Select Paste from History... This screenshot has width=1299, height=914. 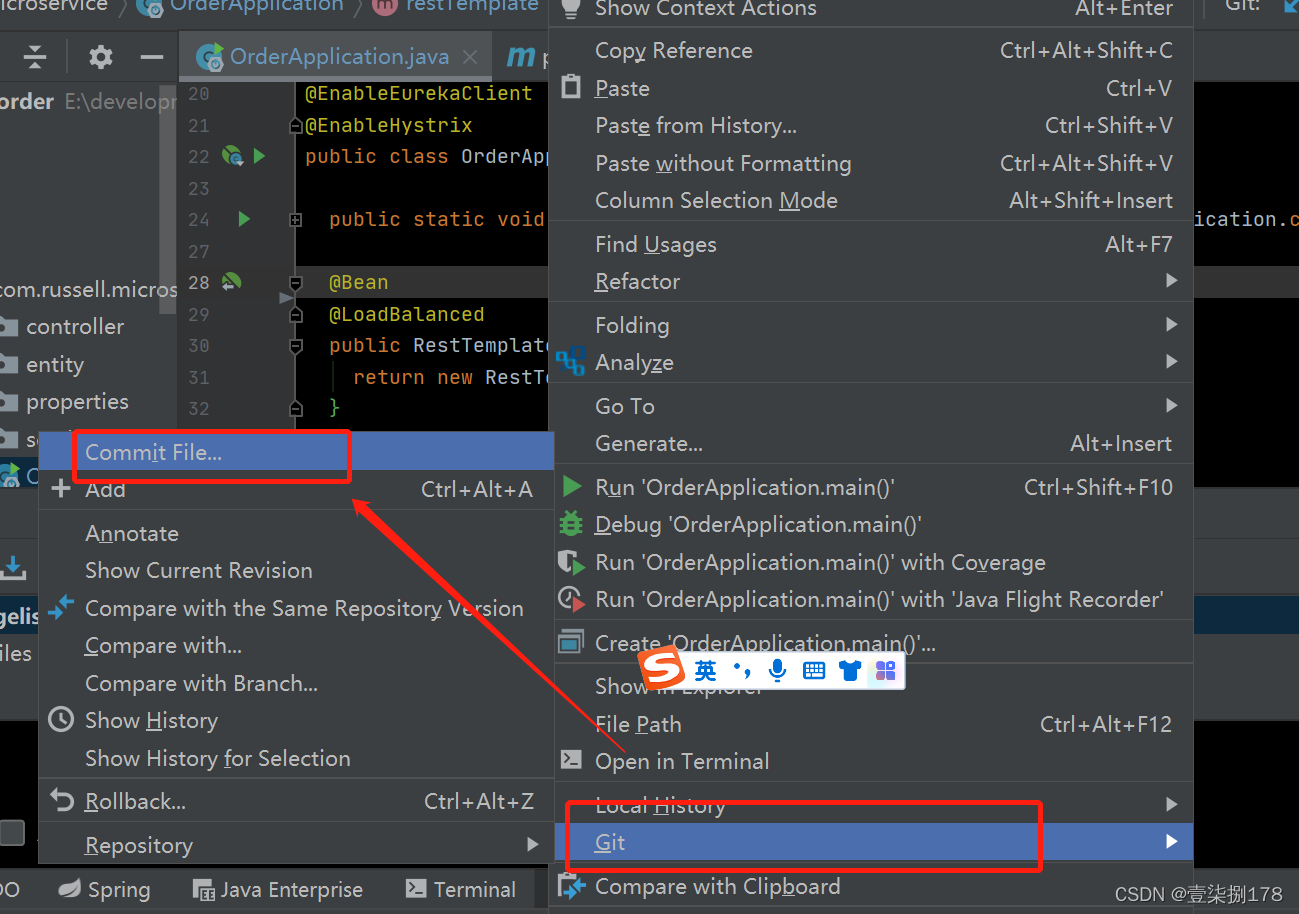[873, 125]
